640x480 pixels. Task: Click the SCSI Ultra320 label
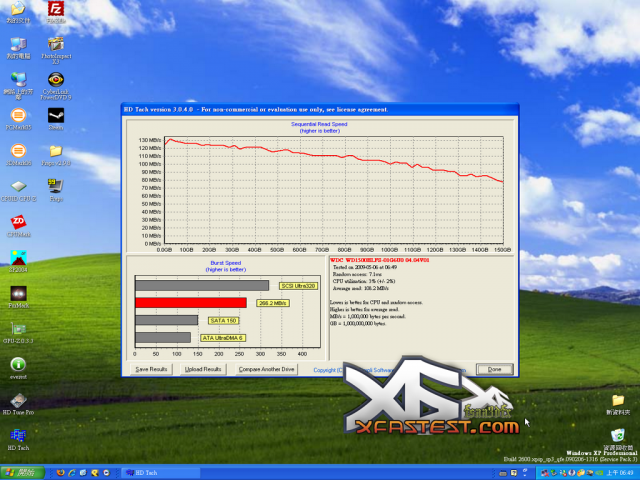point(298,286)
